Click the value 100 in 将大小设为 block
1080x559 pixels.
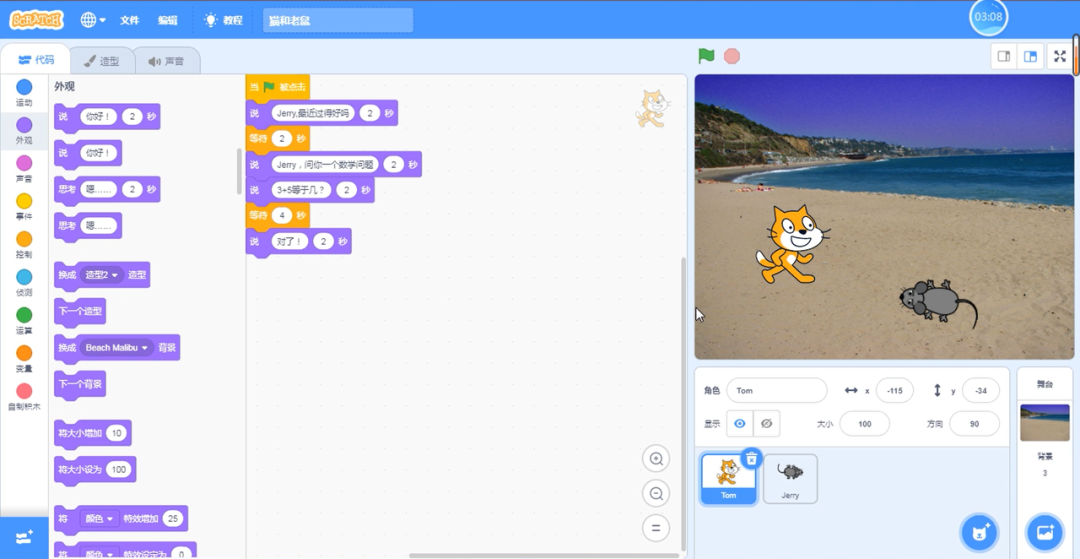119,470
